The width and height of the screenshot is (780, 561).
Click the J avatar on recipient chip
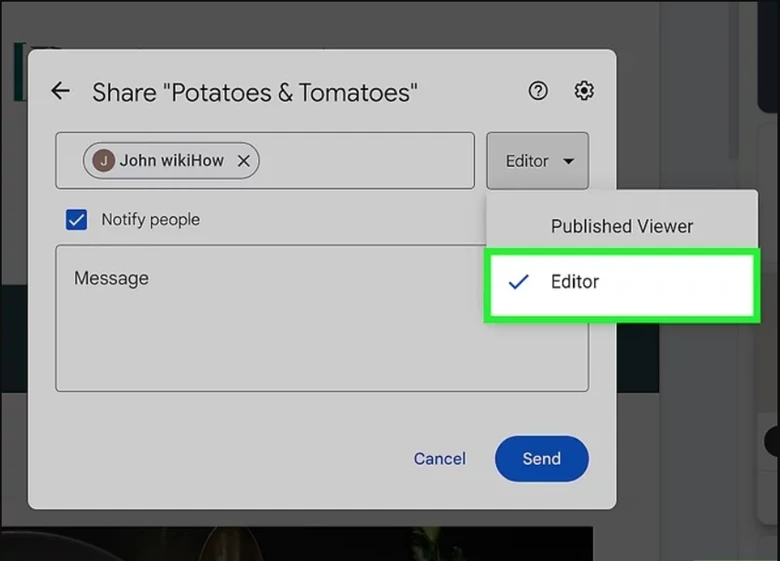[x=103, y=160]
